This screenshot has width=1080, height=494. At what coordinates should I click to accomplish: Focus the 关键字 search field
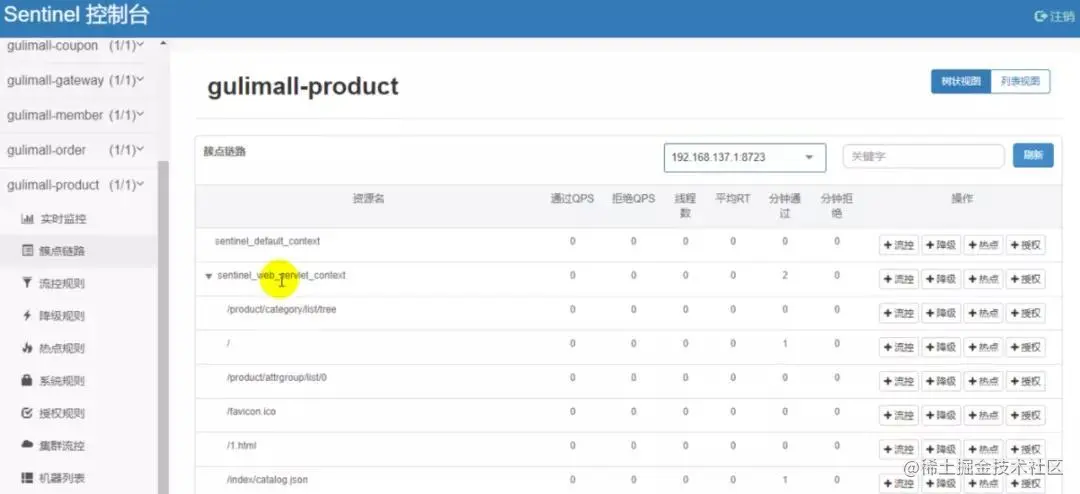(x=924, y=156)
